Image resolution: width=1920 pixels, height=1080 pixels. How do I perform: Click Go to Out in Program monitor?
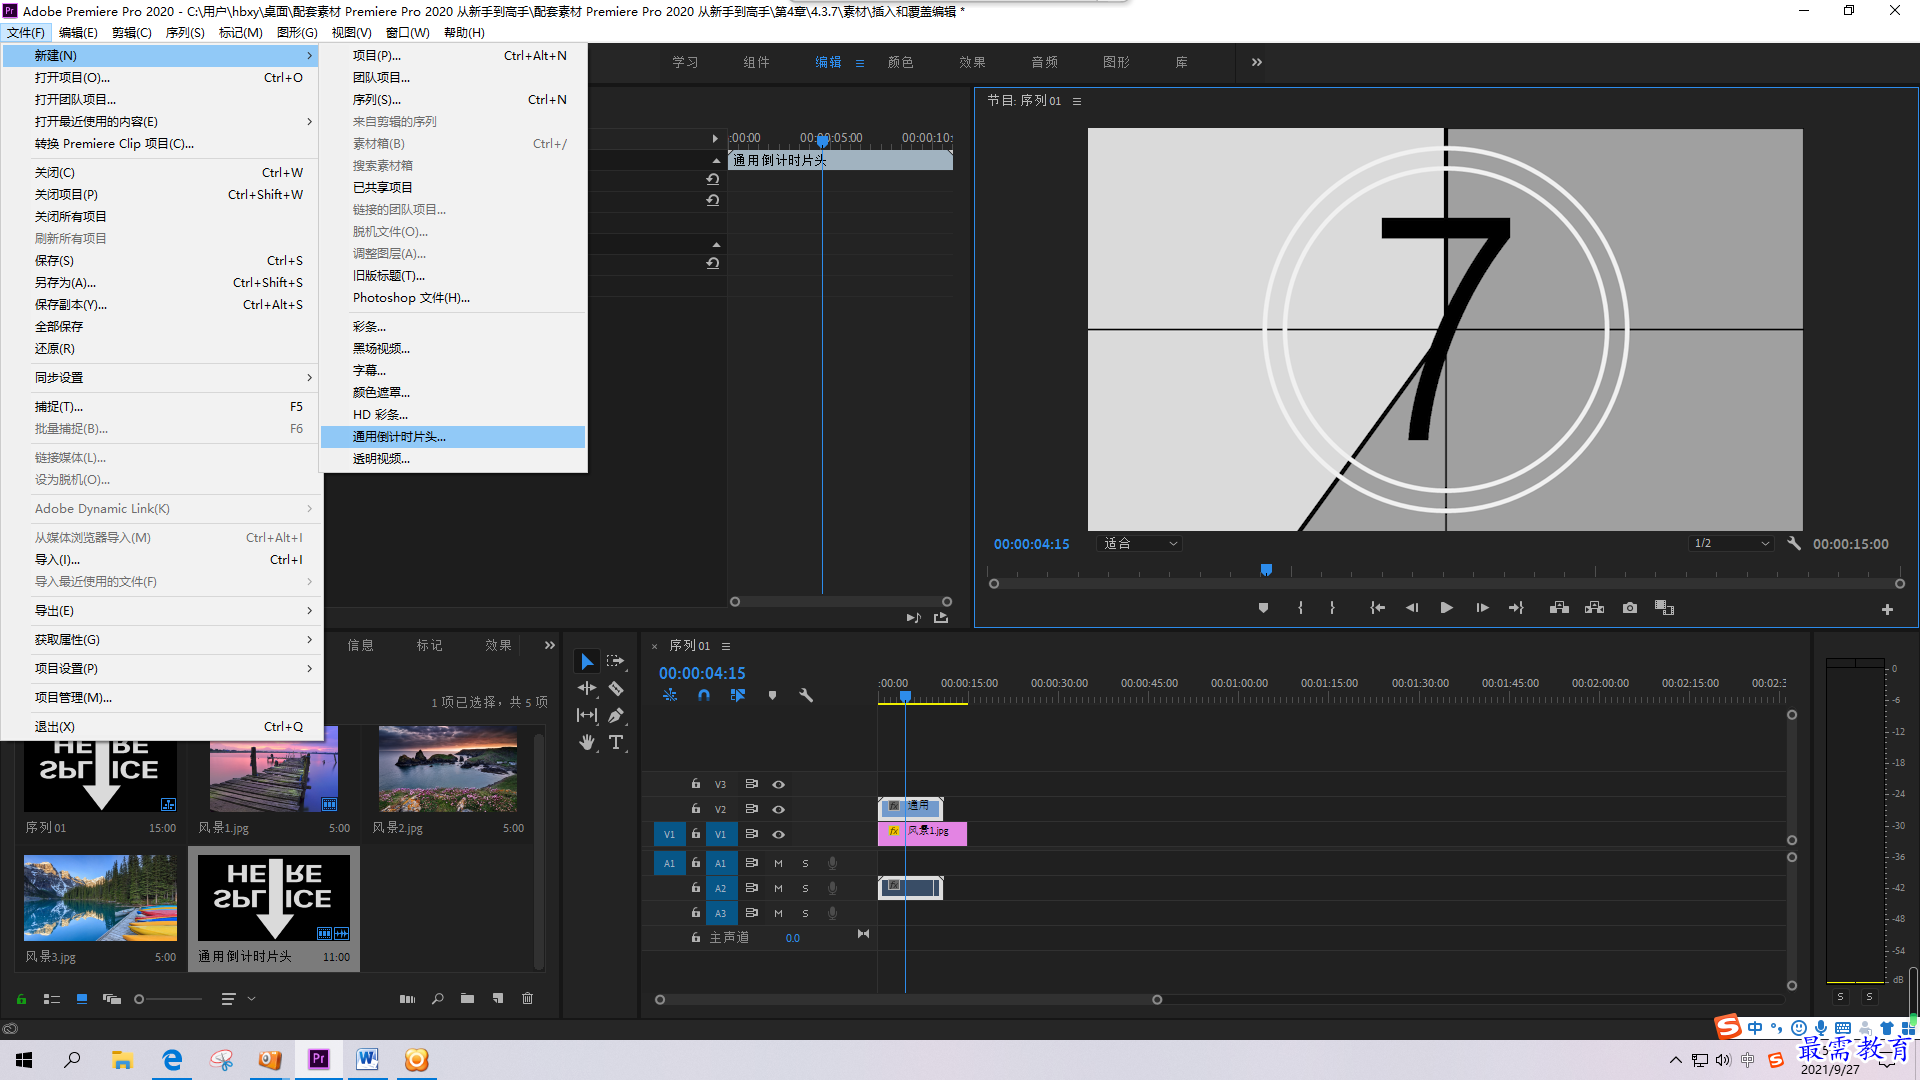[x=1516, y=608]
